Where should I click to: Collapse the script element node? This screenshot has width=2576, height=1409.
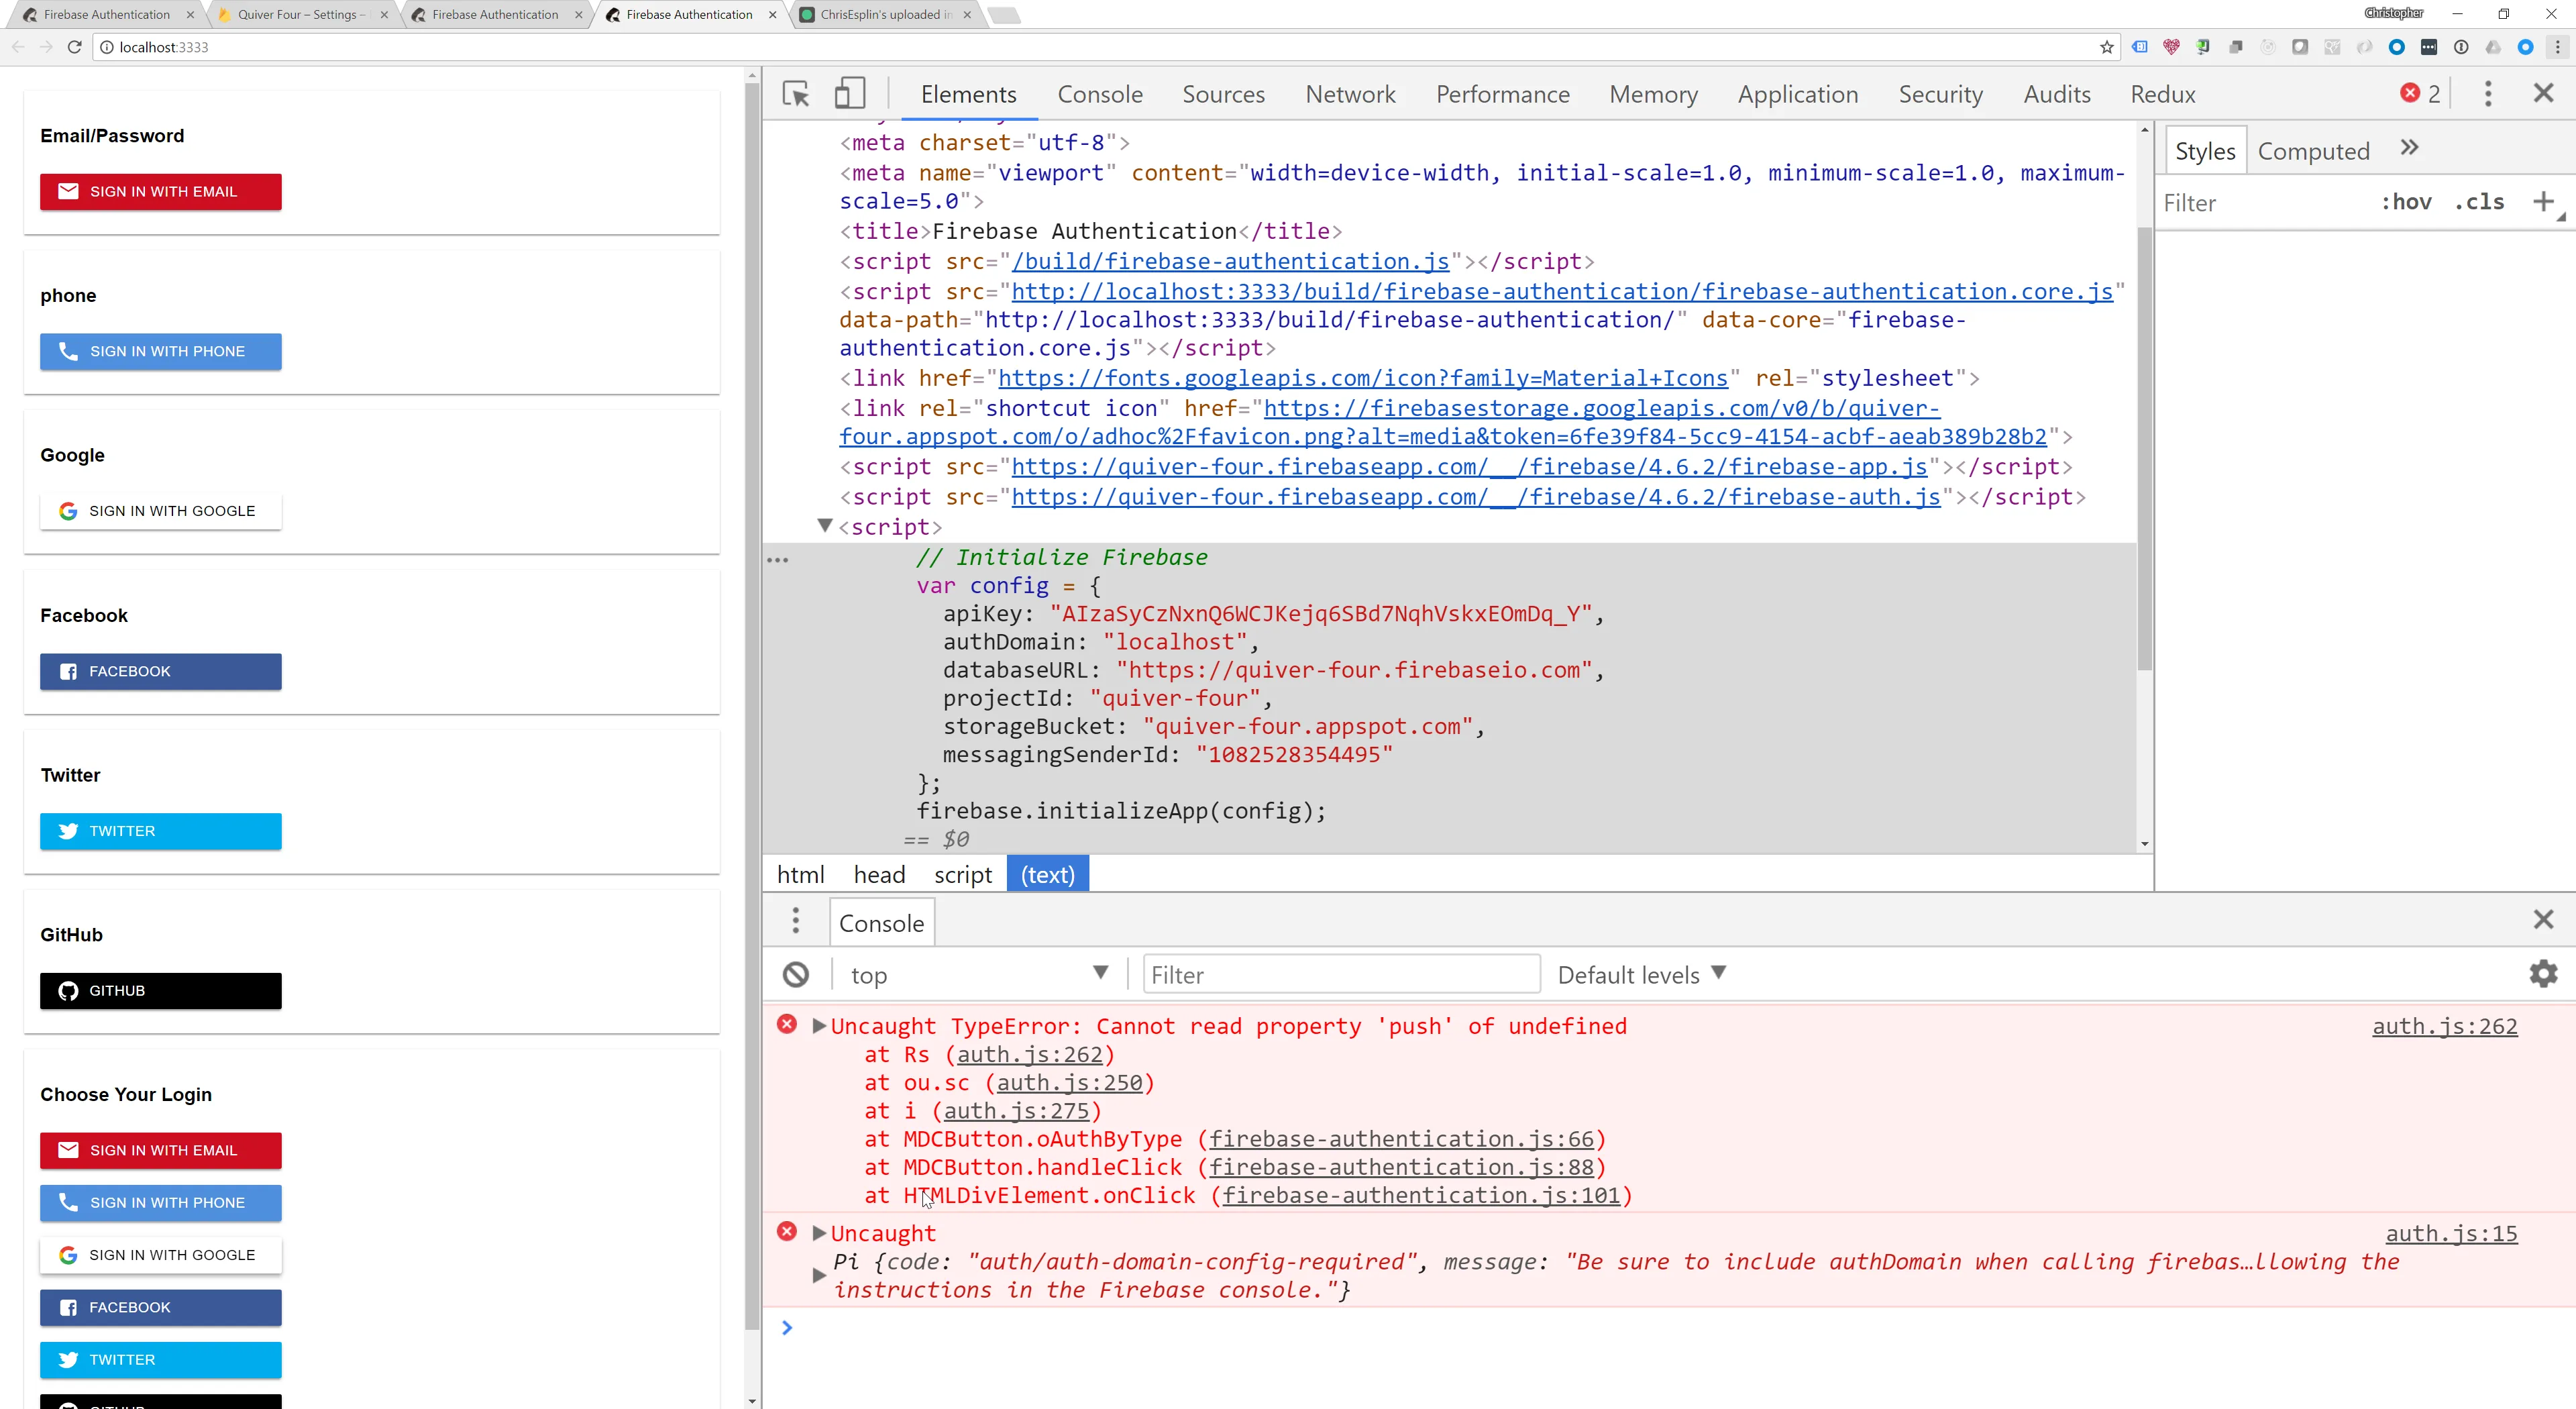[x=825, y=526]
